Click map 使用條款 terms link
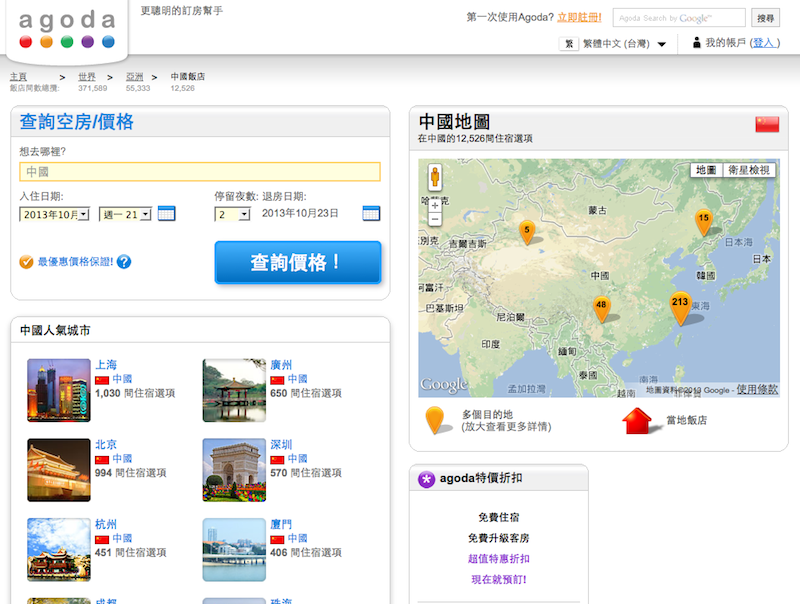The width and height of the screenshot is (800, 604). pyautogui.click(x=757, y=389)
